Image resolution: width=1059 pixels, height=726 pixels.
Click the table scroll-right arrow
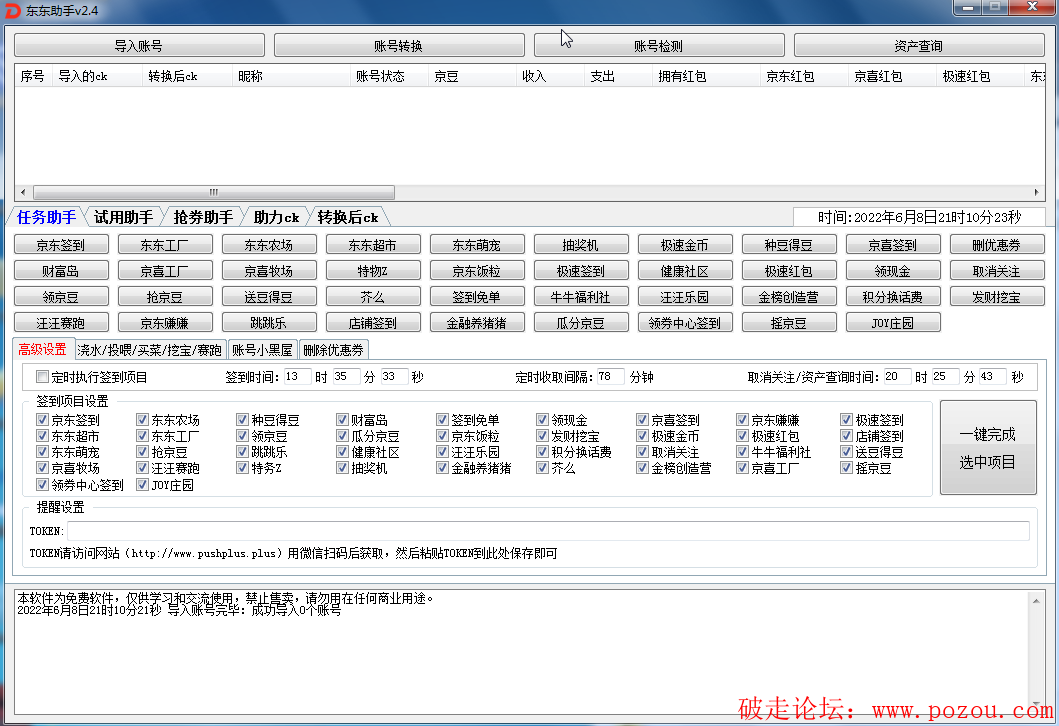1037,192
